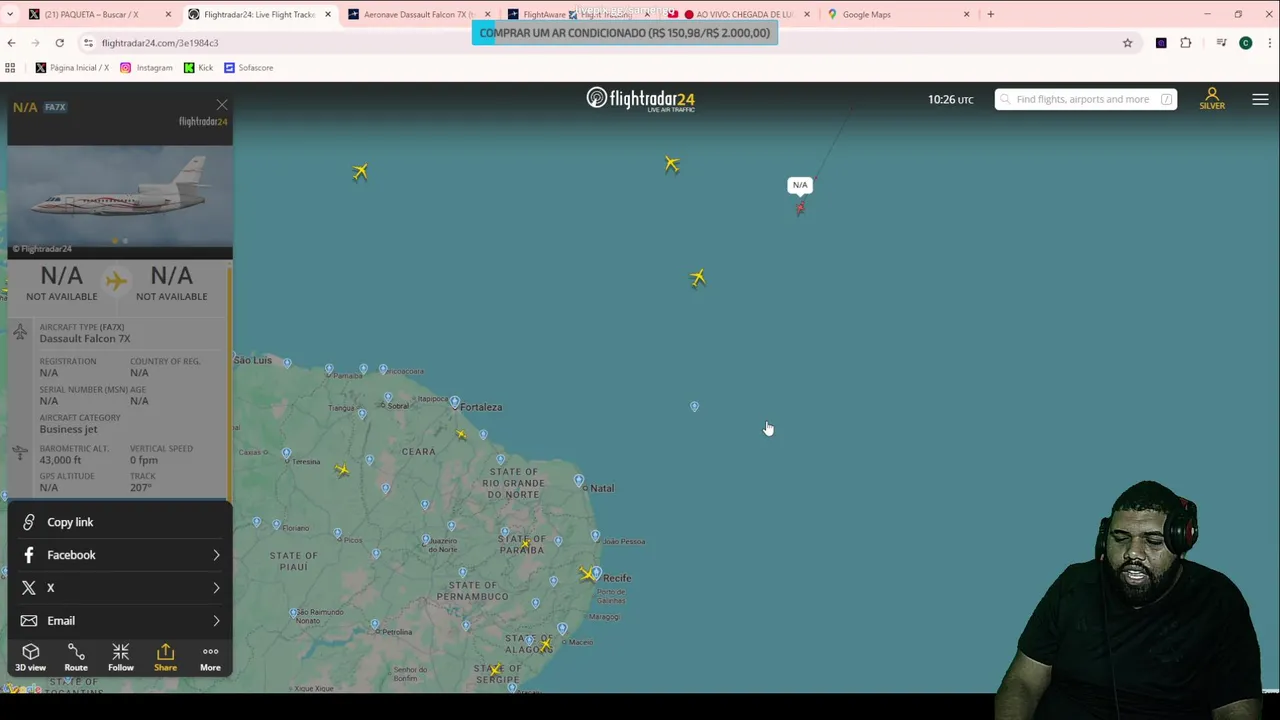Close the Falcon 7X aircraft info panel

(x=222, y=105)
